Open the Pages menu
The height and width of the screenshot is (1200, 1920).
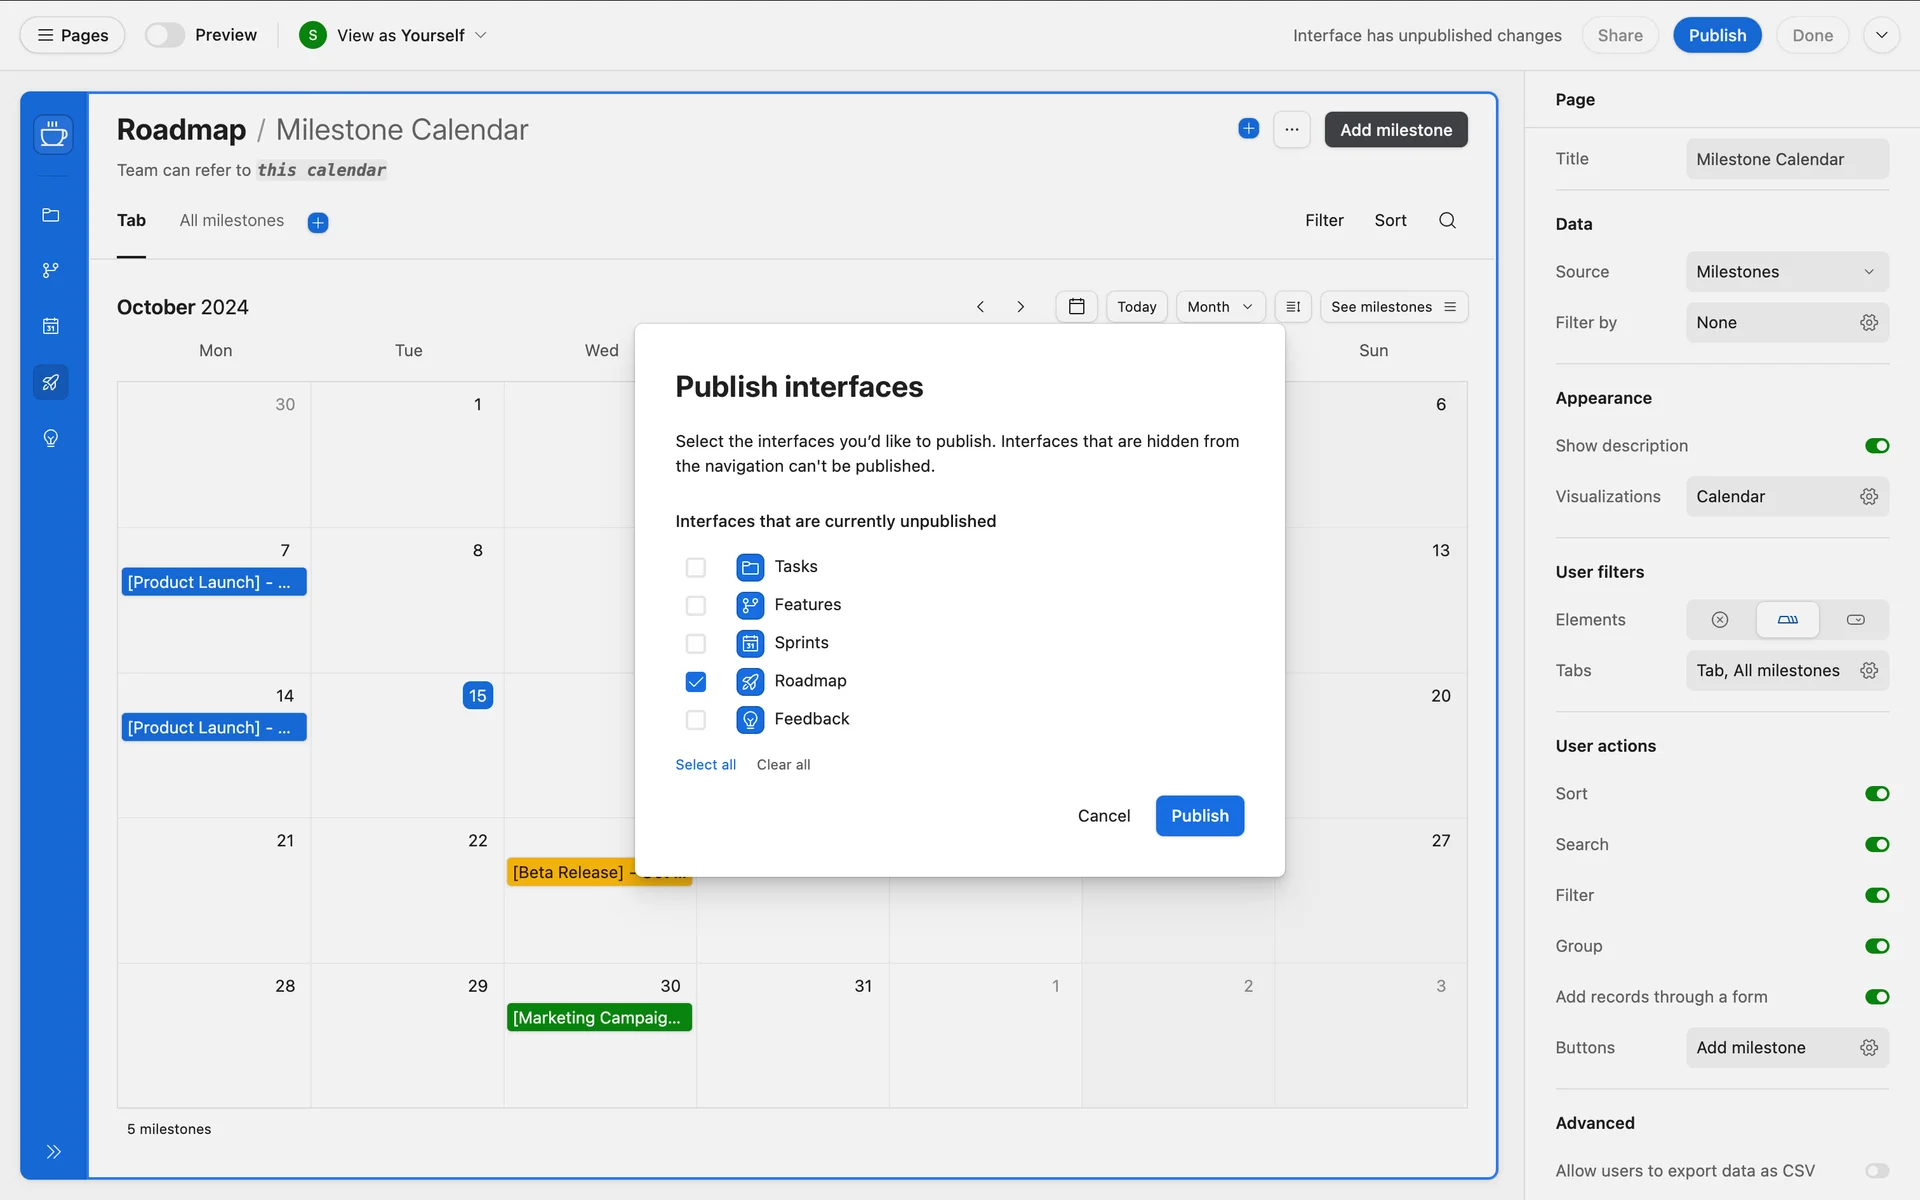coord(72,35)
